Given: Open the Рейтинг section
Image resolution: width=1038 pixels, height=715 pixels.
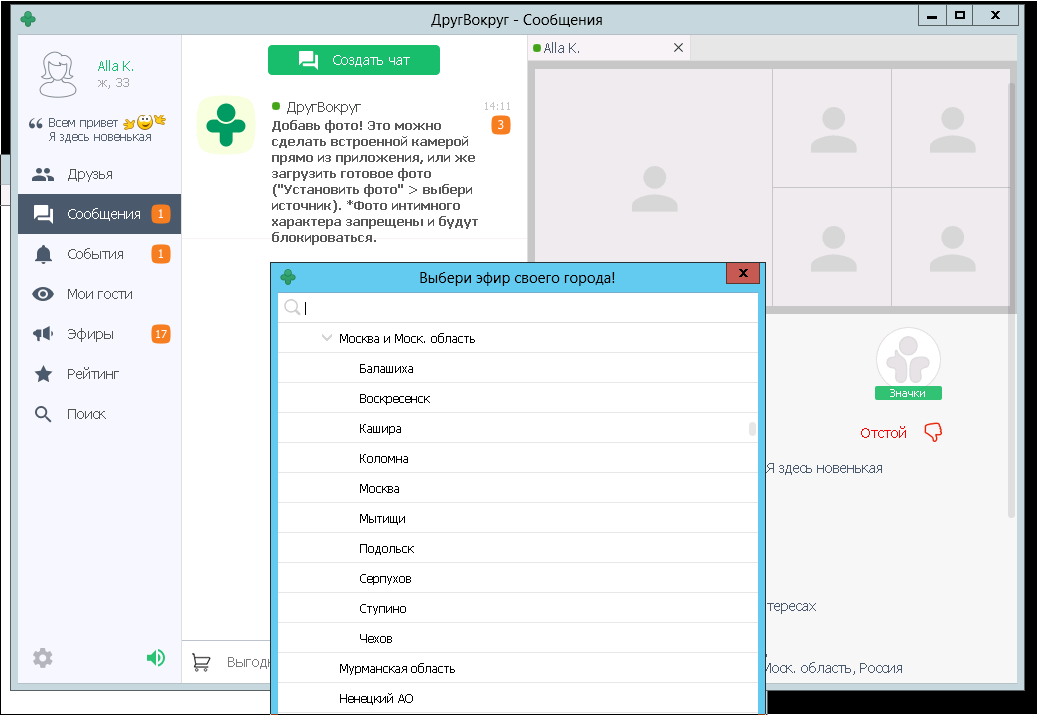Looking at the screenshot, I should 99,374.
